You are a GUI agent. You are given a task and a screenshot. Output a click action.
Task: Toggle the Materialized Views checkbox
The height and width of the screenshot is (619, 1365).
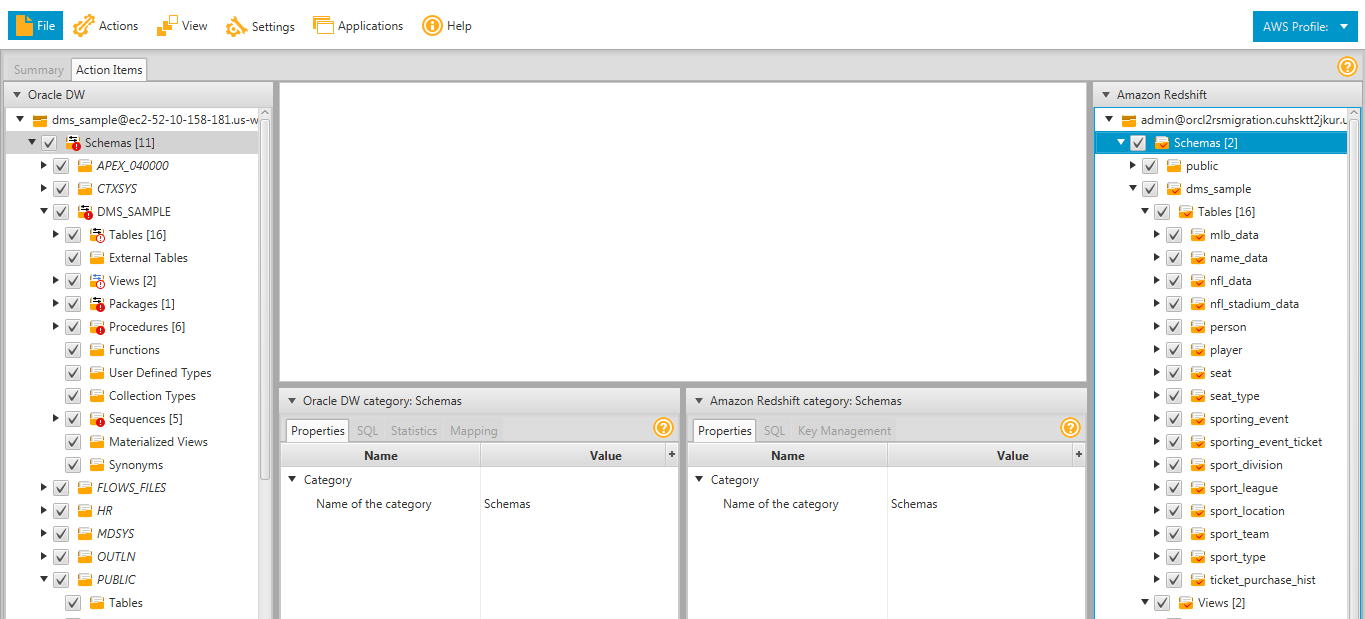(x=73, y=442)
